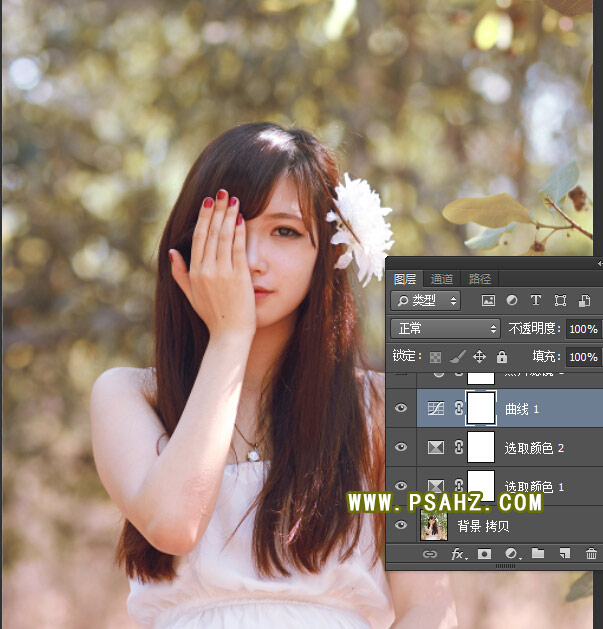Click the 背景 拷贝 layer thumbnail
Image resolution: width=603 pixels, height=629 pixels.
point(434,525)
